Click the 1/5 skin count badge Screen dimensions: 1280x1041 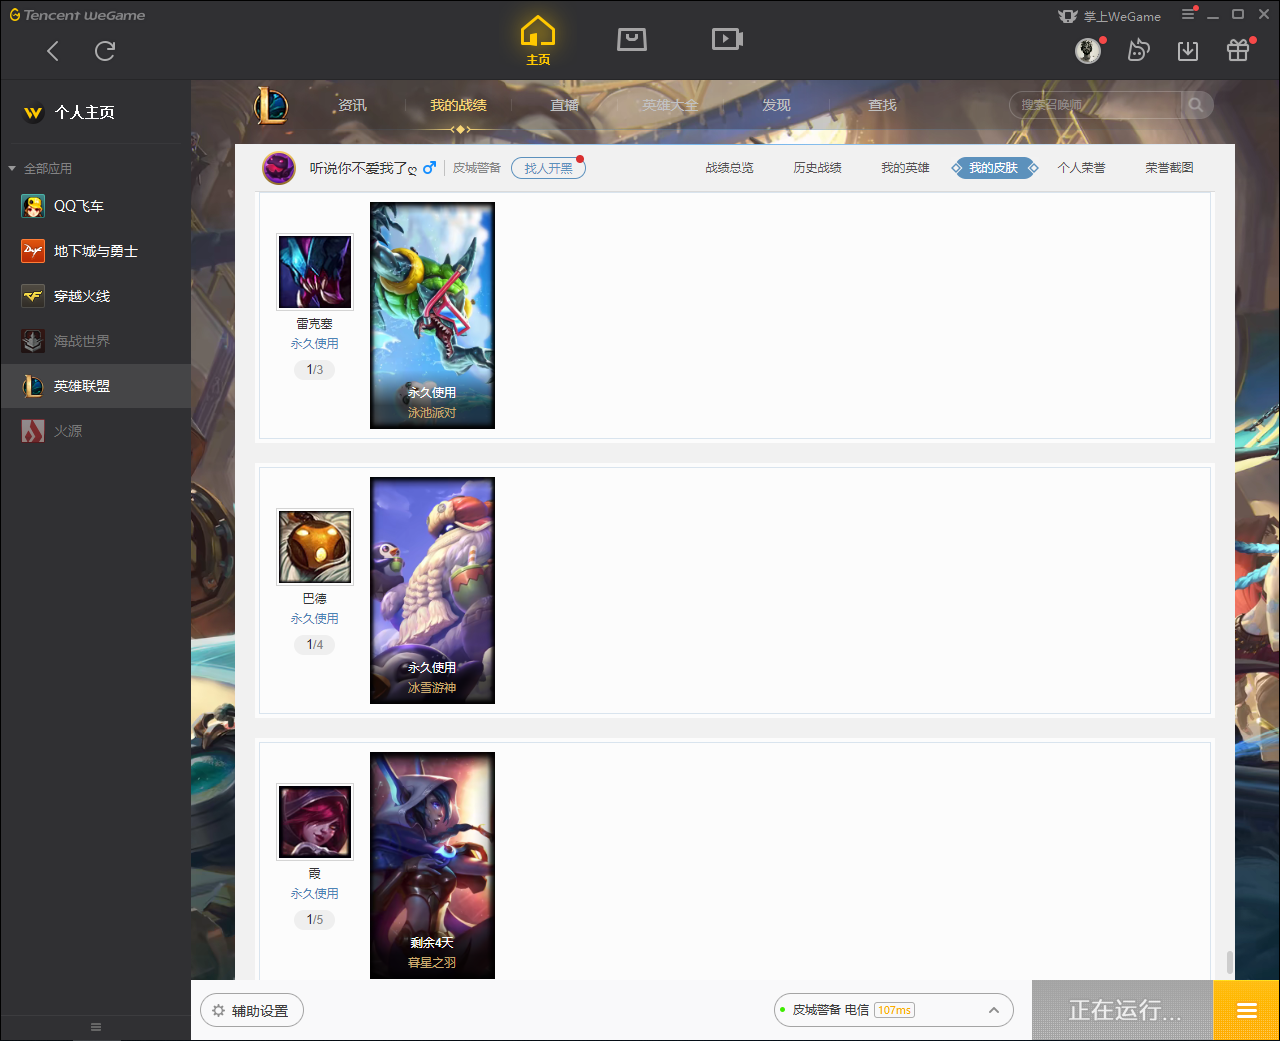pos(315,920)
